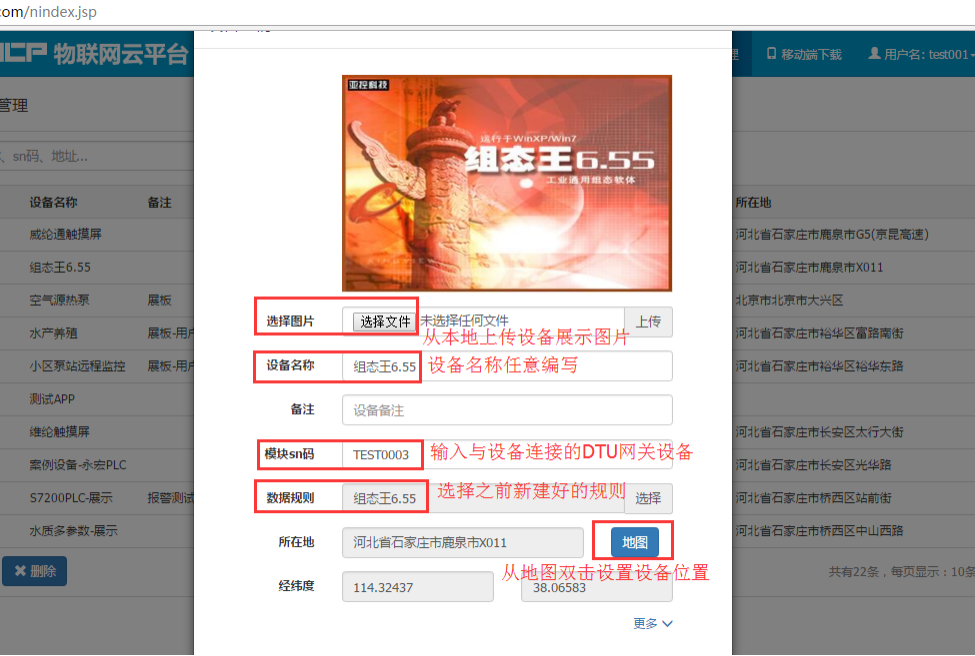Image resolution: width=975 pixels, height=656 pixels.
Task: Click the 选择 button for 数据规则
Action: point(648,498)
